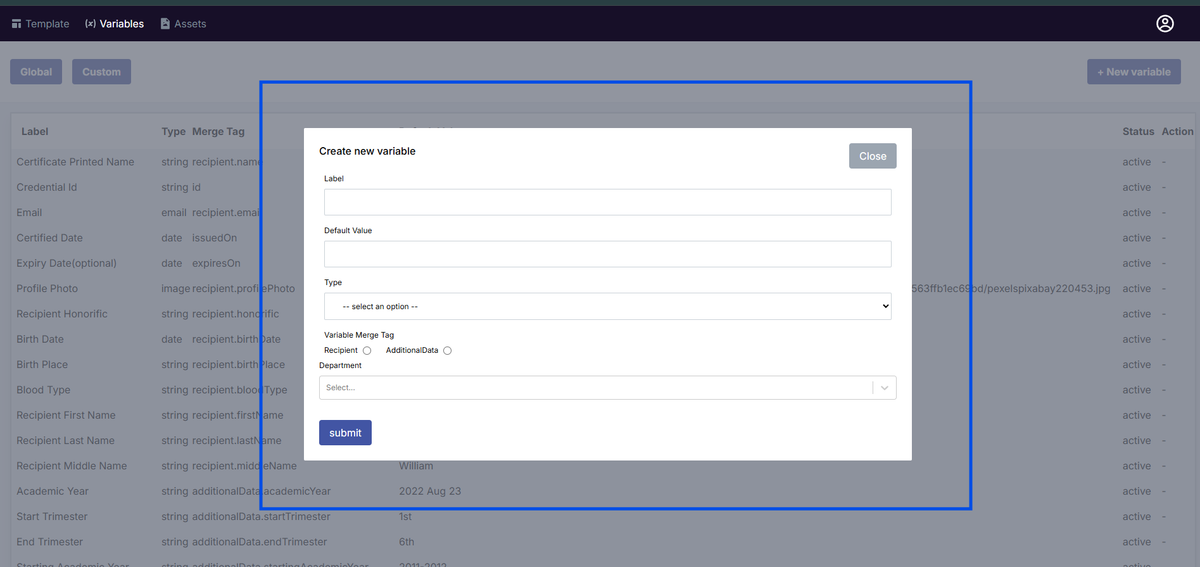Select the Recipient merge tag radio button
The image size is (1200, 567).
367,351
